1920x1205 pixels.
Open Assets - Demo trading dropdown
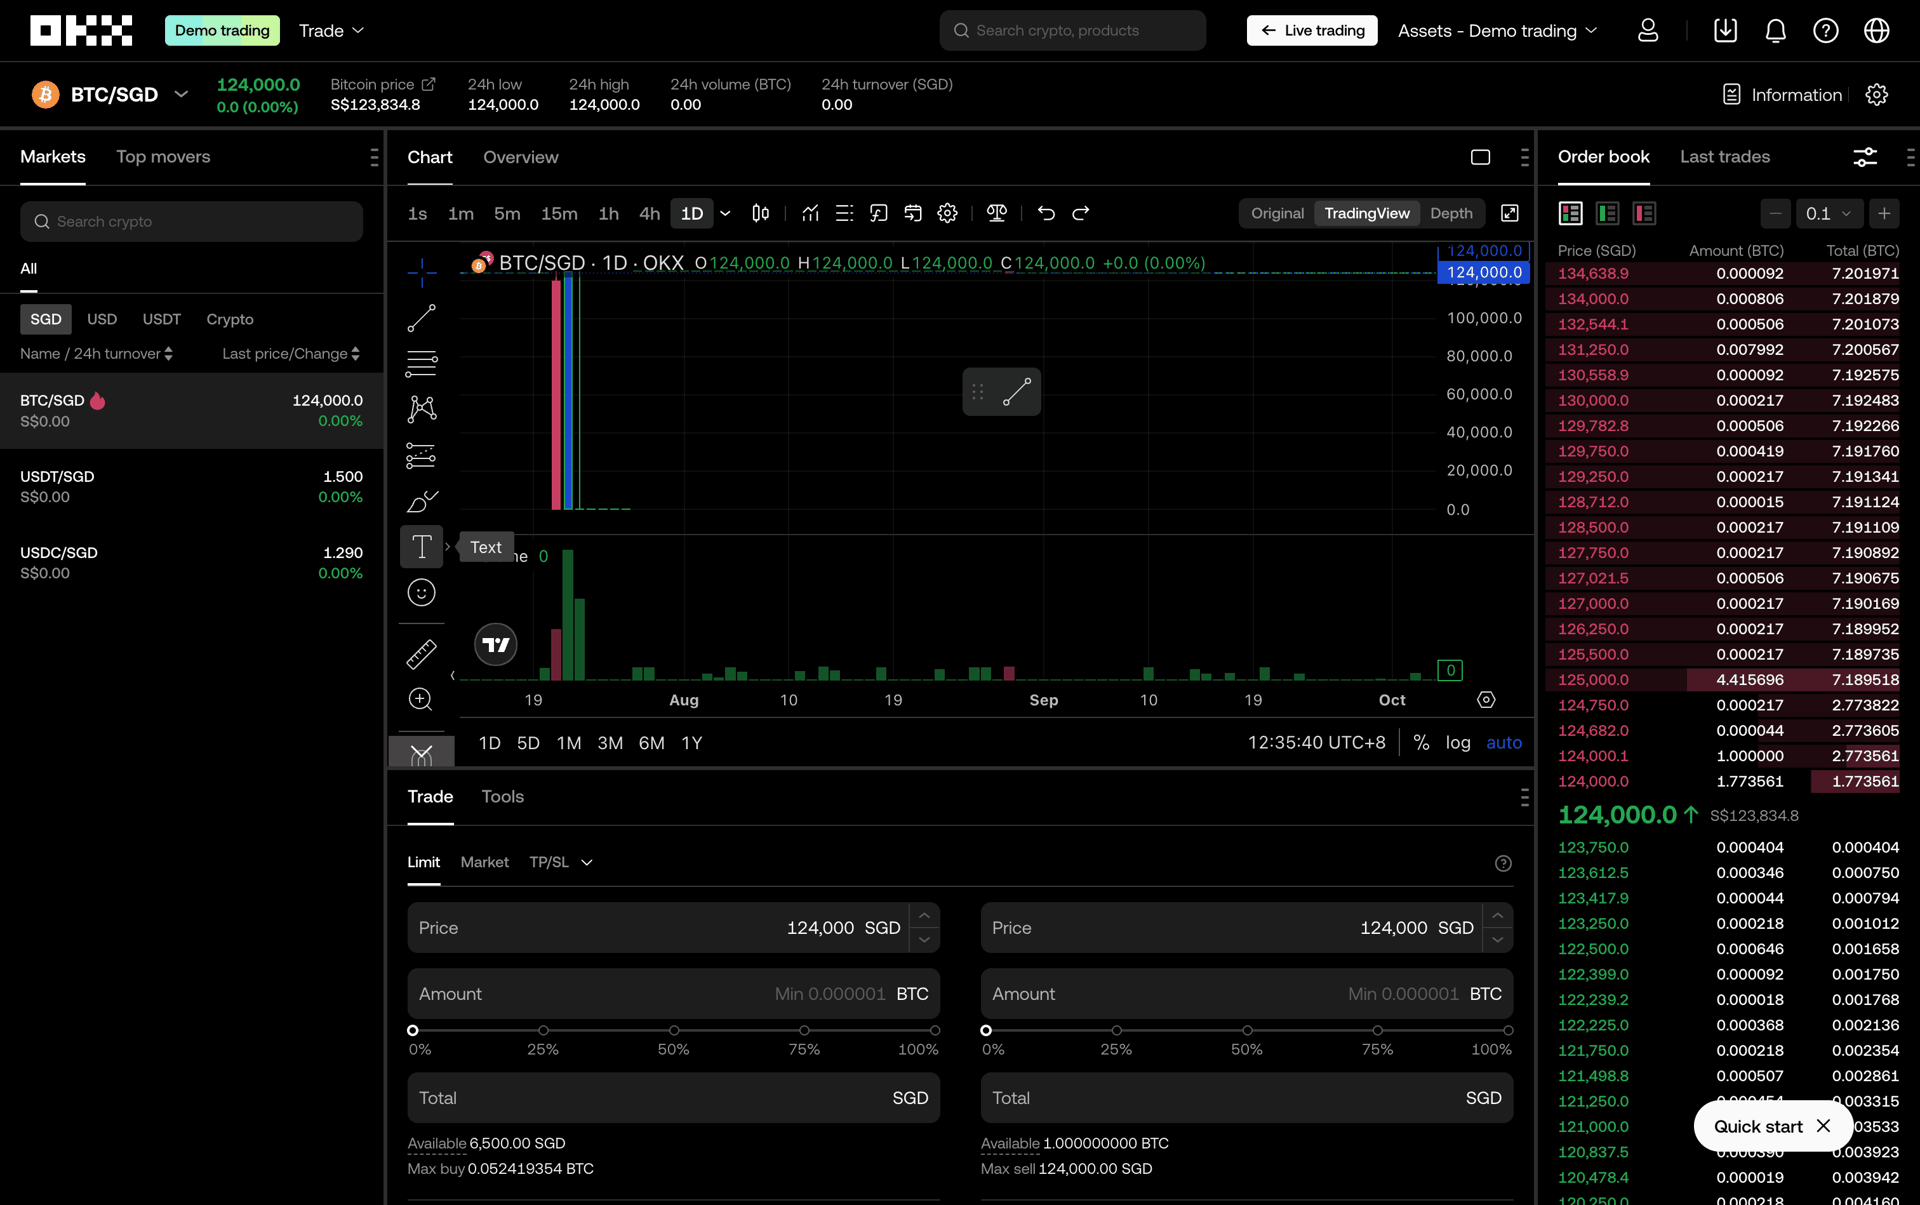tap(1497, 31)
